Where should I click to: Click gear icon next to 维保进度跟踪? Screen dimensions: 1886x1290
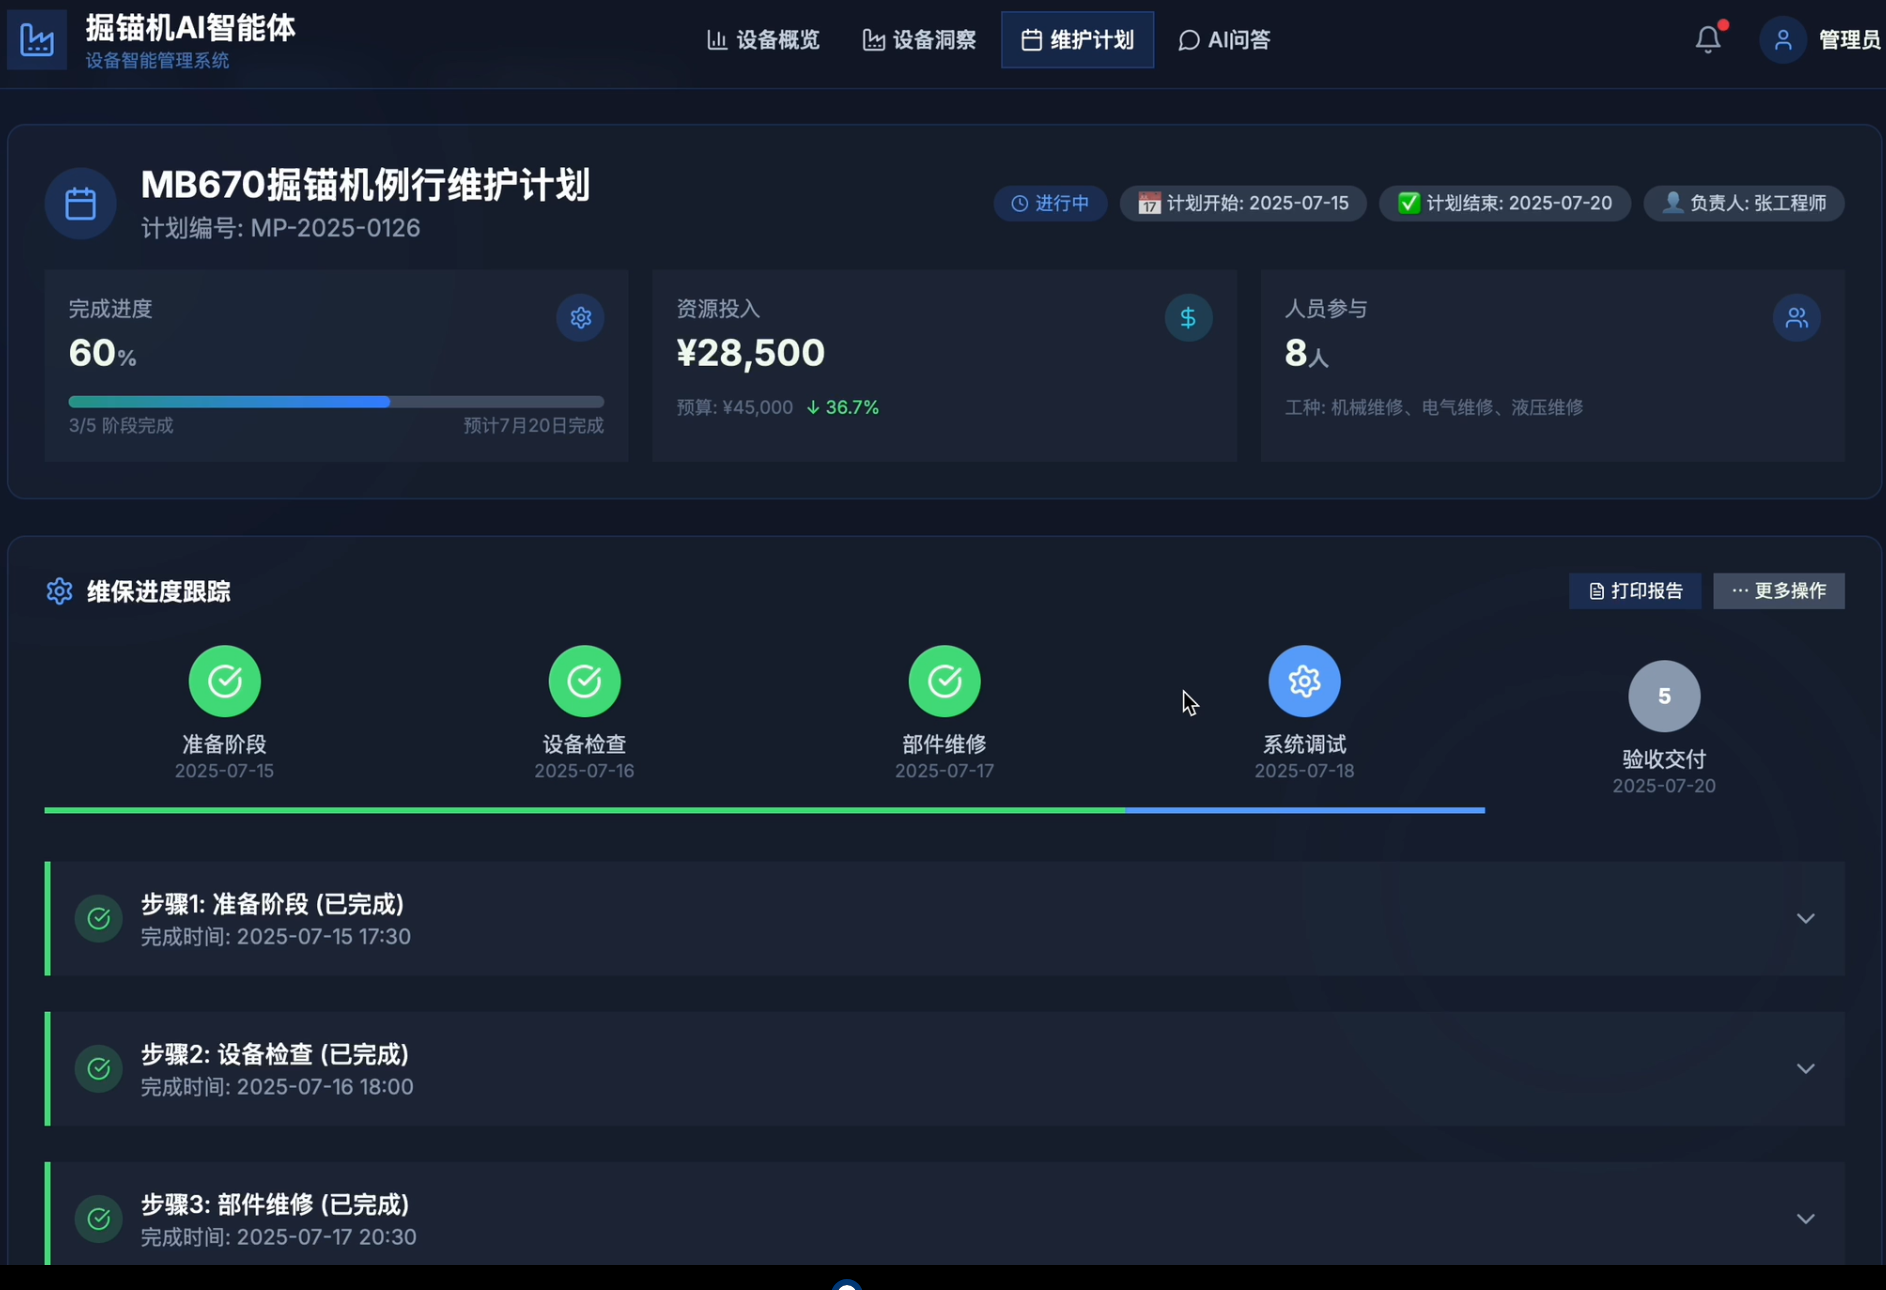[59, 591]
